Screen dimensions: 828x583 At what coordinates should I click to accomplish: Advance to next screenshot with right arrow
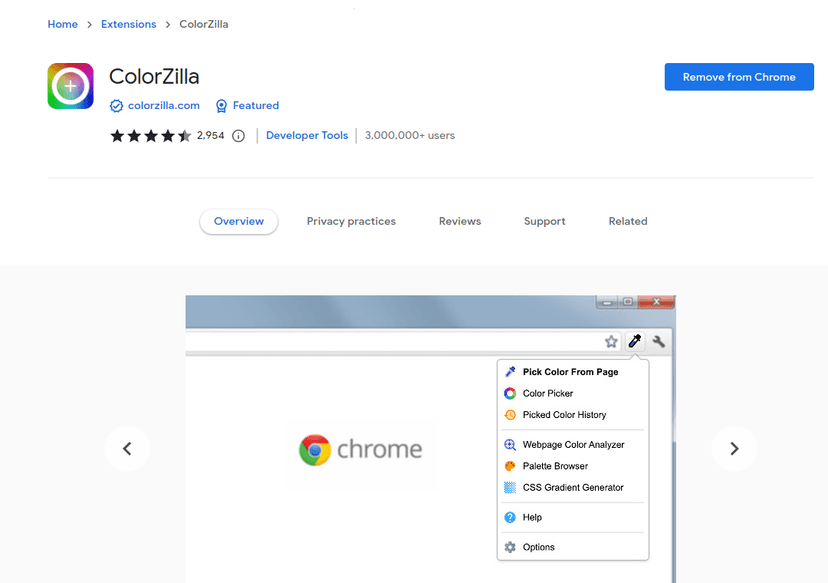(734, 449)
